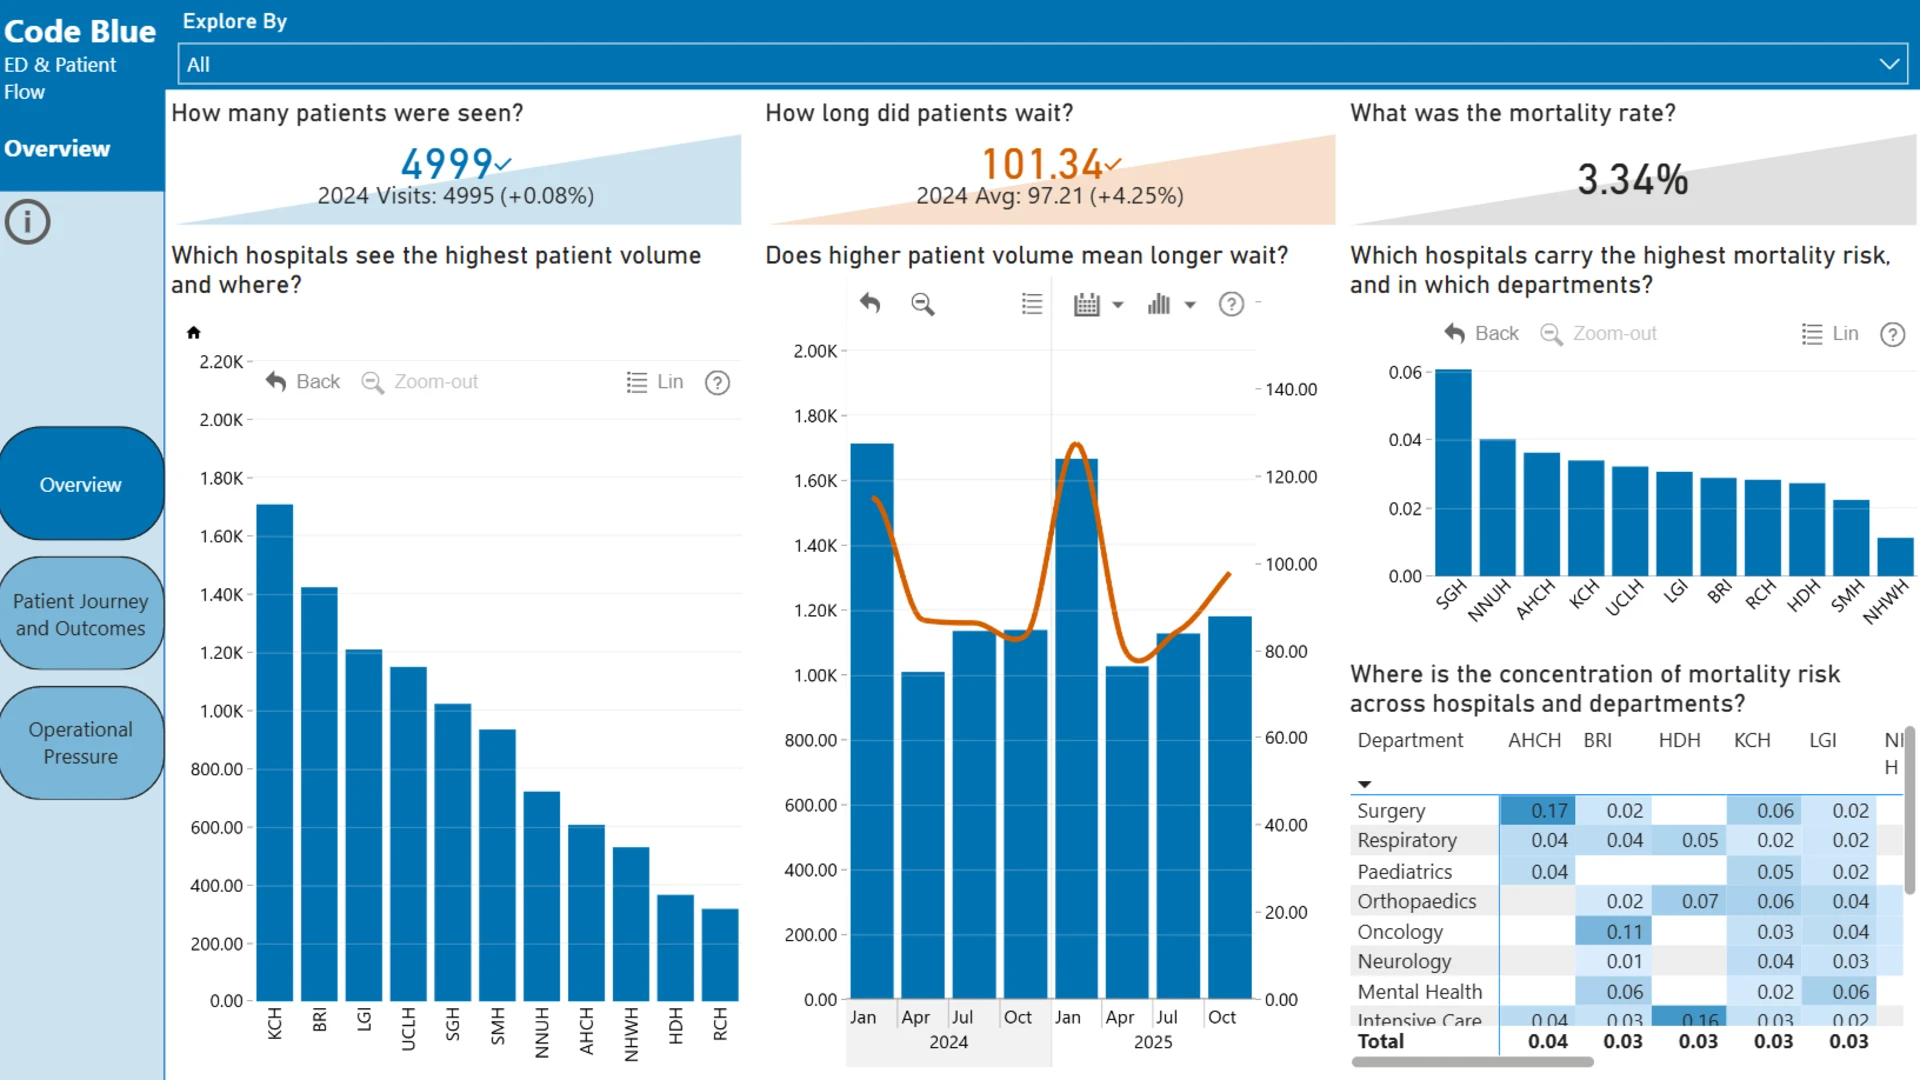The image size is (1920, 1080).
Task: Click the 0.11 Oncology BRI cell
Action: coord(1613,931)
